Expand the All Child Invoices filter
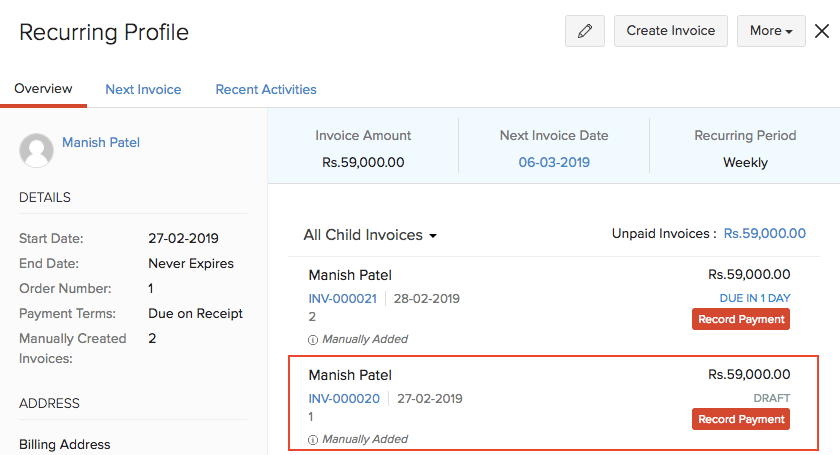 click(x=370, y=235)
